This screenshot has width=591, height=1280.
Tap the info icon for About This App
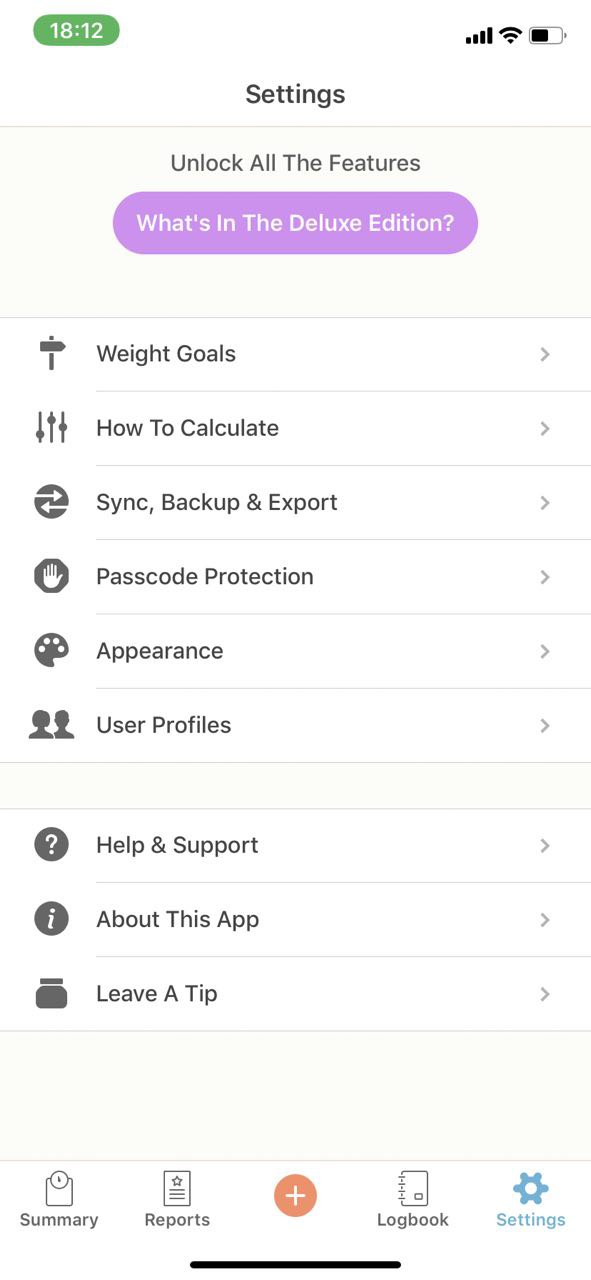point(51,919)
